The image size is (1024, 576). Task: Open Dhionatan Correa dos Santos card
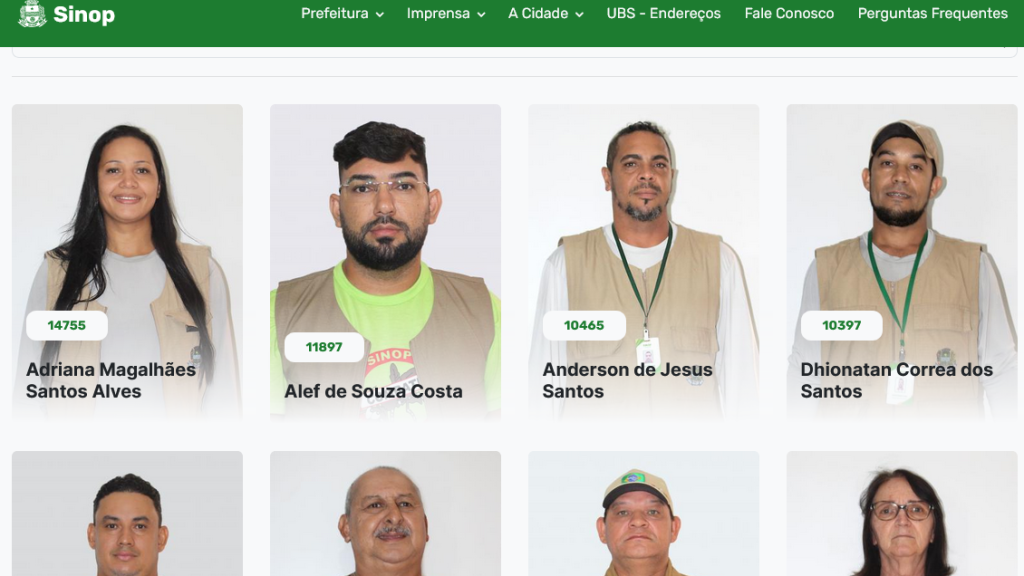pos(902,262)
